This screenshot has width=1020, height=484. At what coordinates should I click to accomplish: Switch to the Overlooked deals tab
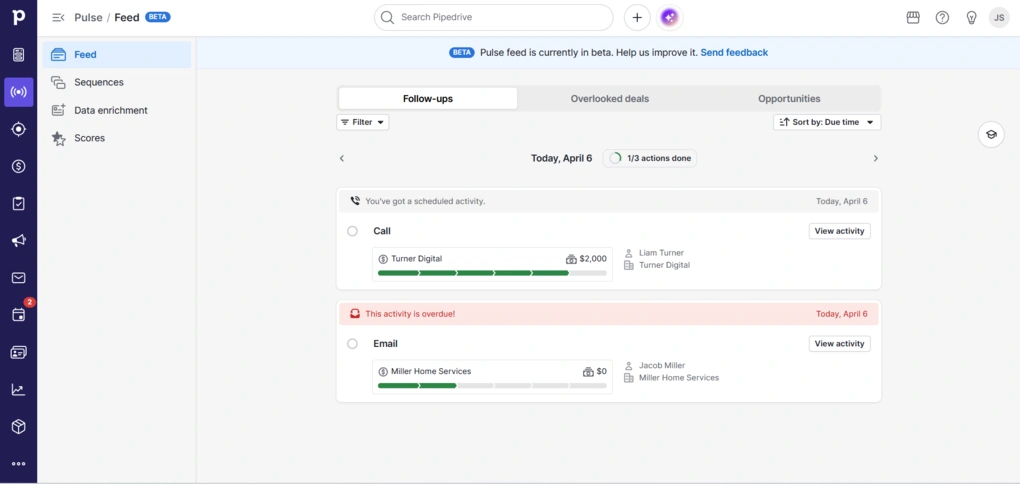coord(610,99)
